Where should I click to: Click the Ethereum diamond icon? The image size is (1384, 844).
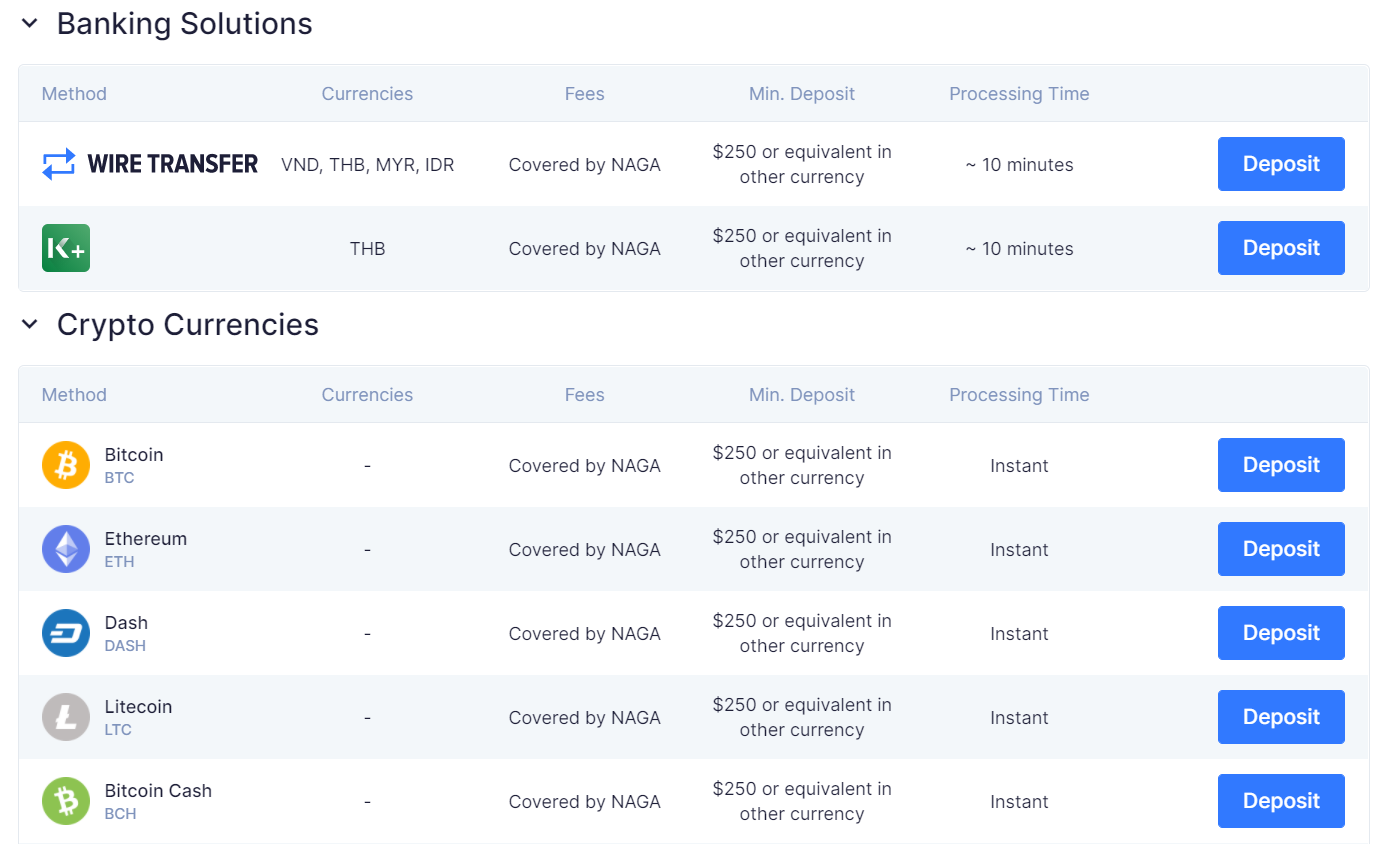coord(66,549)
